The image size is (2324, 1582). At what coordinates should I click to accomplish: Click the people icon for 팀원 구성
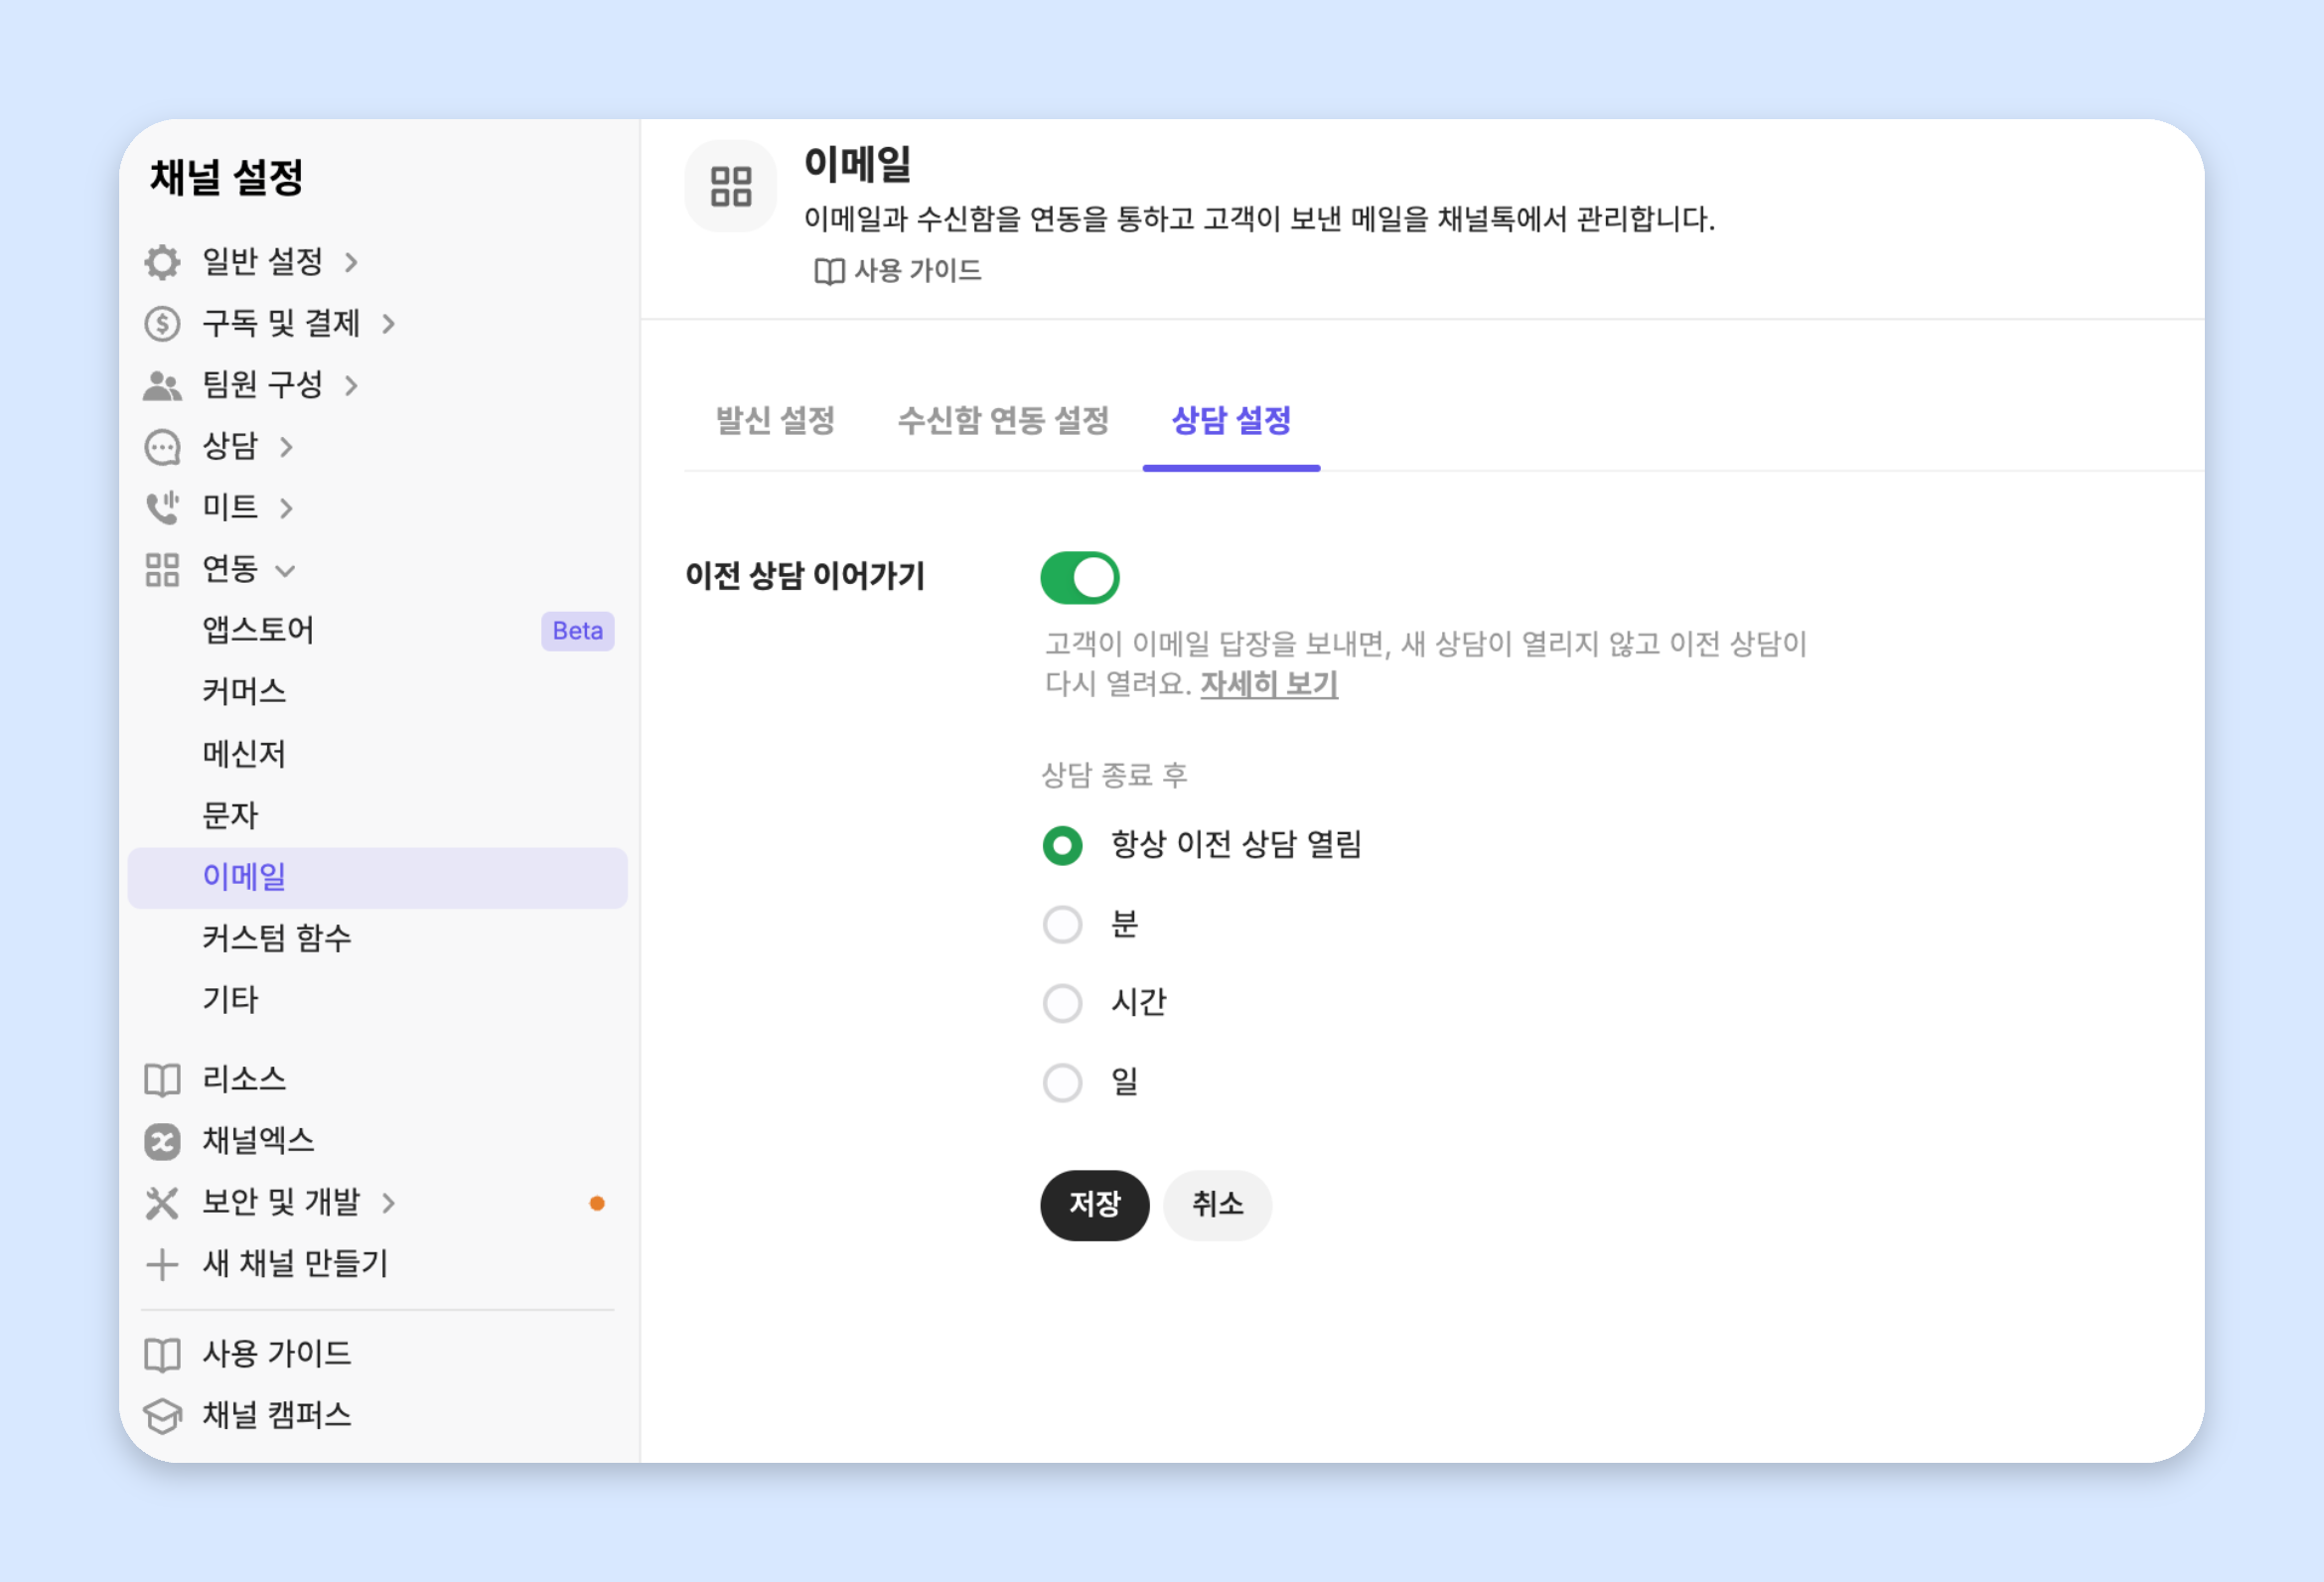coord(162,385)
